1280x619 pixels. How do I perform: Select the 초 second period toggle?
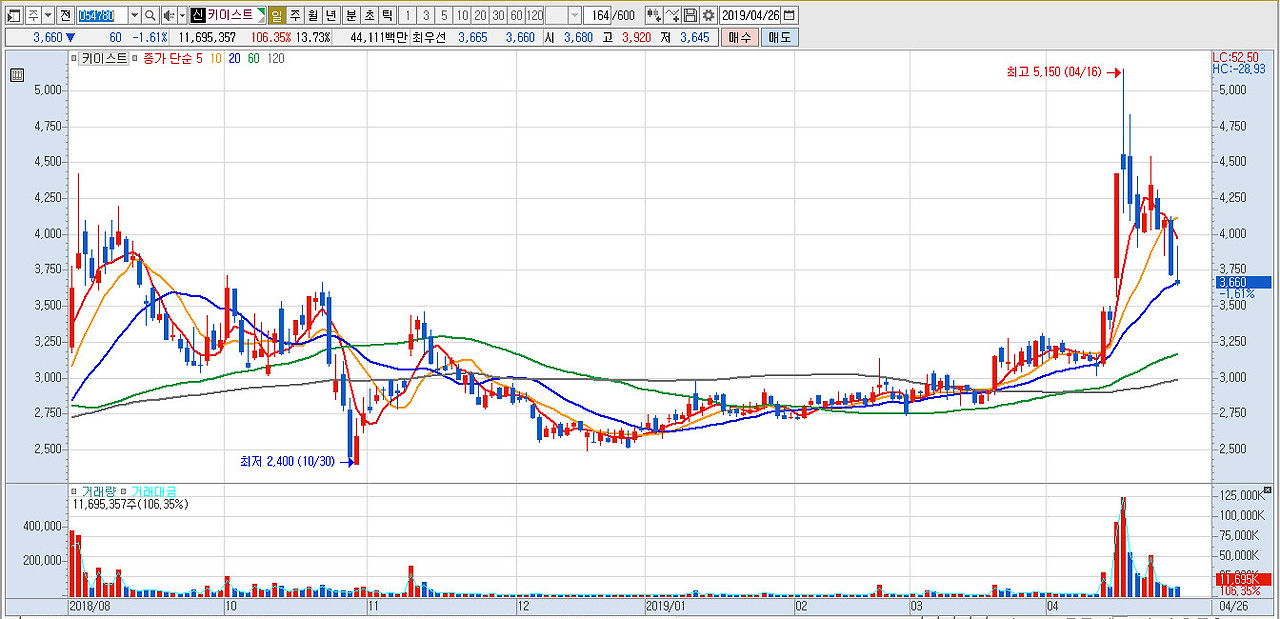369,16
